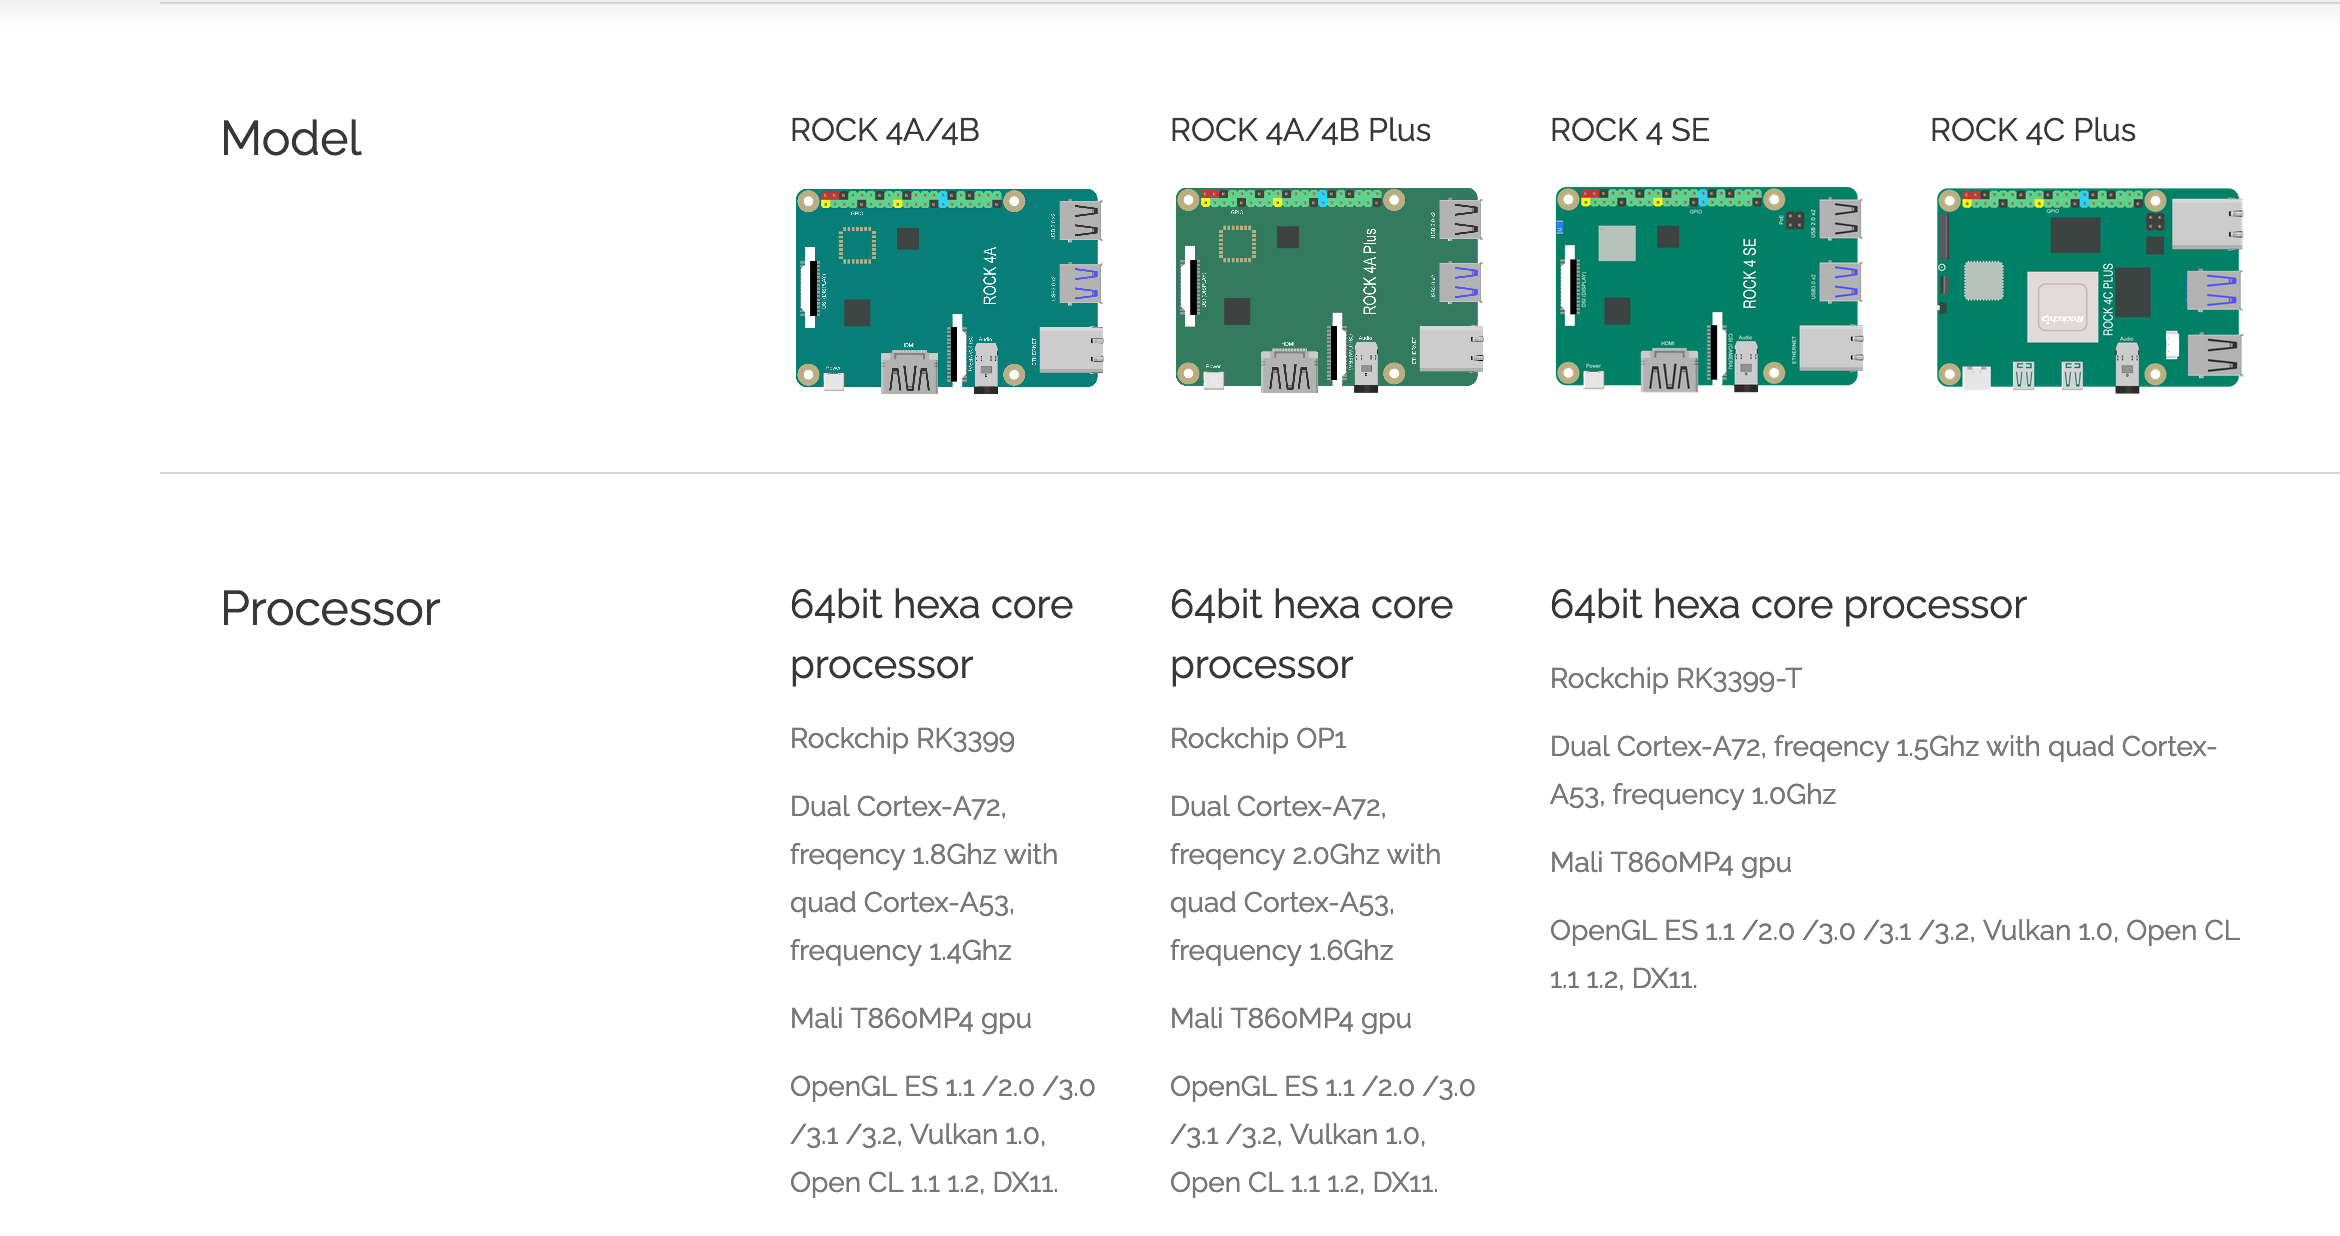This screenshot has height=1236, width=2340.
Task: Click the Processor row heading
Action: coord(330,608)
